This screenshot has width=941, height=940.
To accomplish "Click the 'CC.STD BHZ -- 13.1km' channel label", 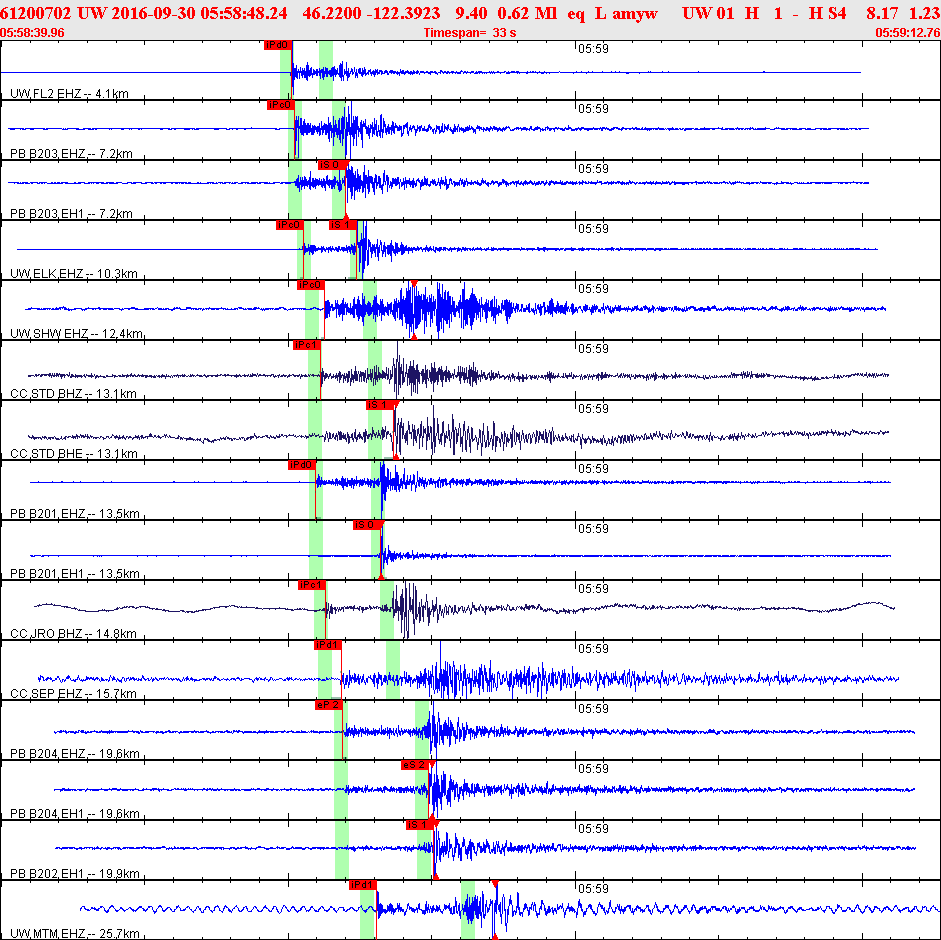I will 73,394.
